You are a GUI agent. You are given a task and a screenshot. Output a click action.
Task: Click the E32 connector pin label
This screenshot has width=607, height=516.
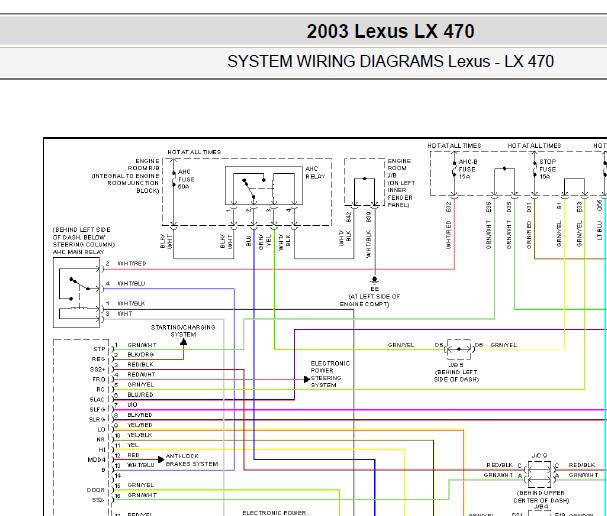[449, 207]
